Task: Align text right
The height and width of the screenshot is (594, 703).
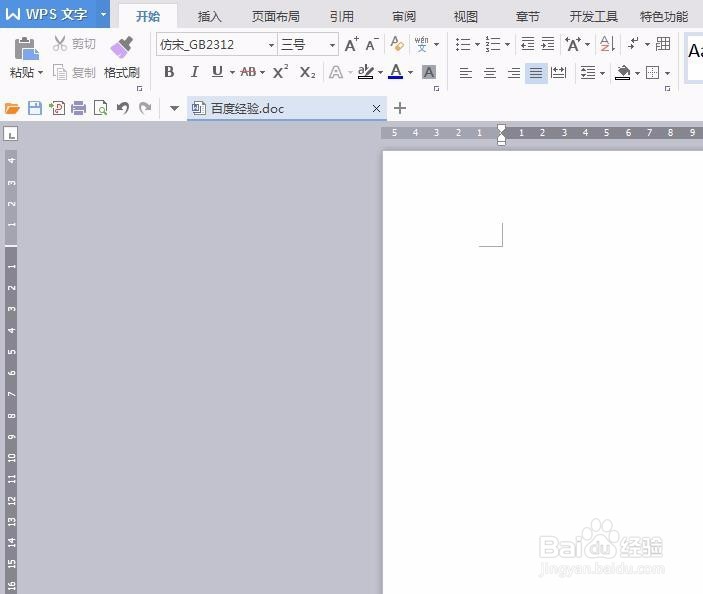Action: [514, 73]
